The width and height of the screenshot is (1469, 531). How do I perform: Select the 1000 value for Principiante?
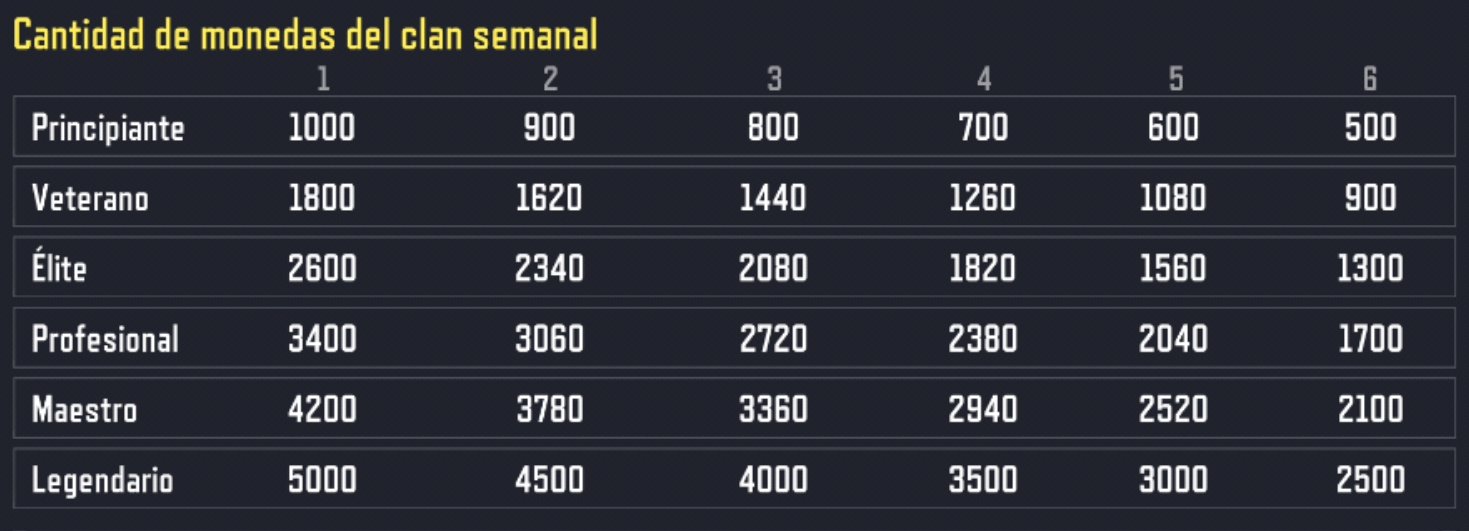322,127
